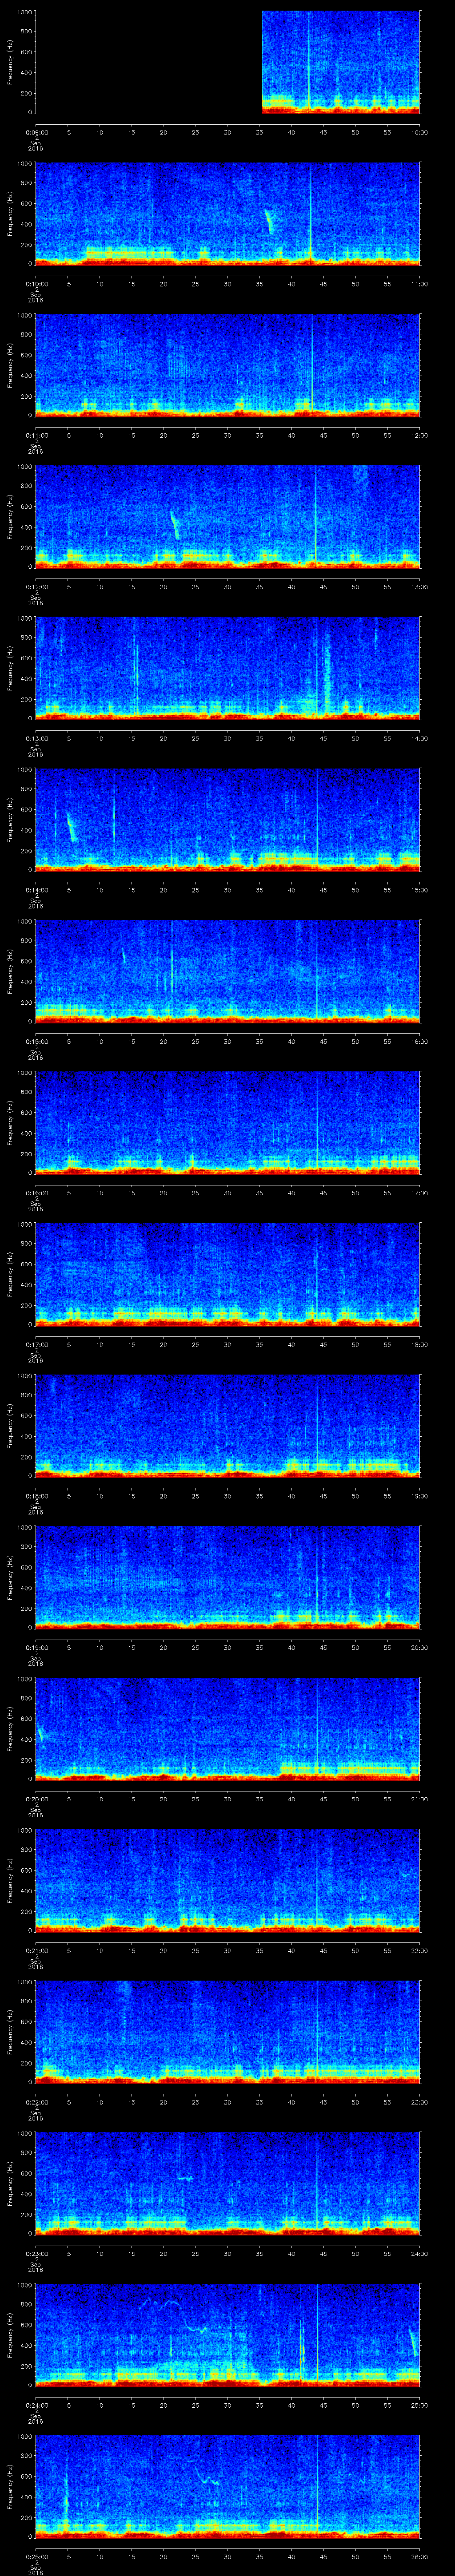The width and height of the screenshot is (455, 2576).
Task: Click the 26:00 end time label
Action: [419, 2557]
